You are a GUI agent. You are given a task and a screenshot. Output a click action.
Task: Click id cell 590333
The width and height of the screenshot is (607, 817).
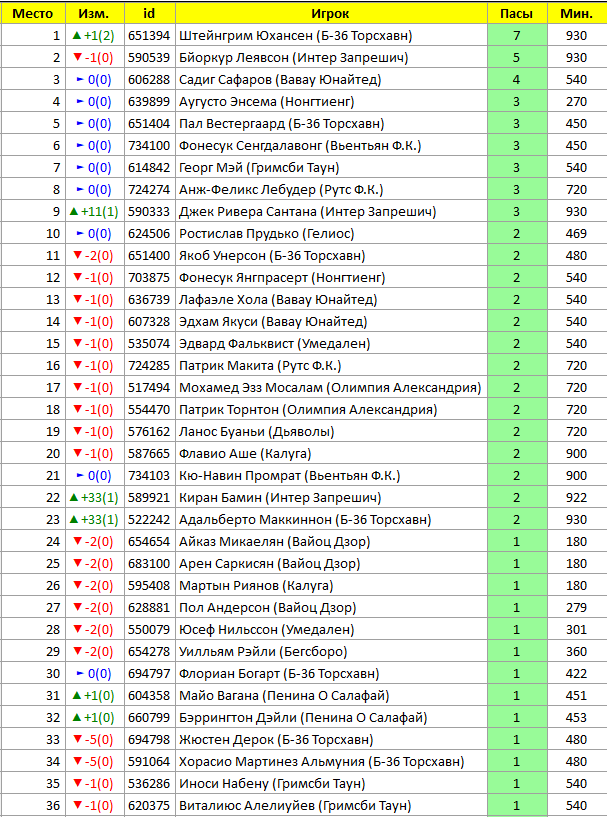[150, 212]
